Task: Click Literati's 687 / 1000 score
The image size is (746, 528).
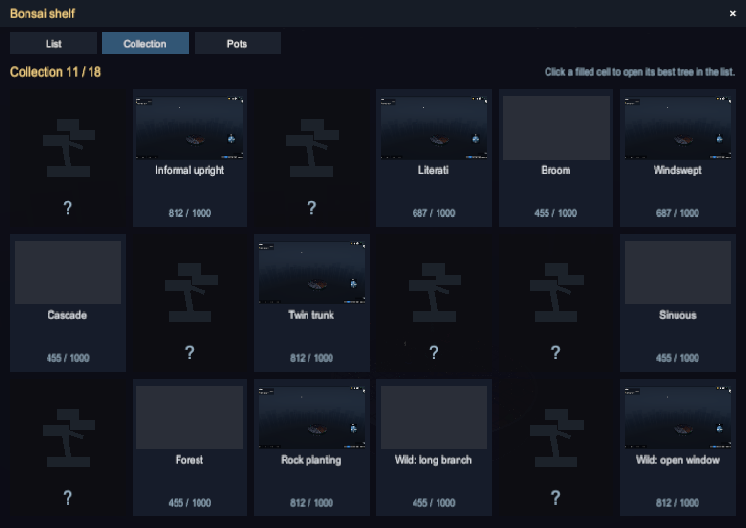Action: click(433, 213)
